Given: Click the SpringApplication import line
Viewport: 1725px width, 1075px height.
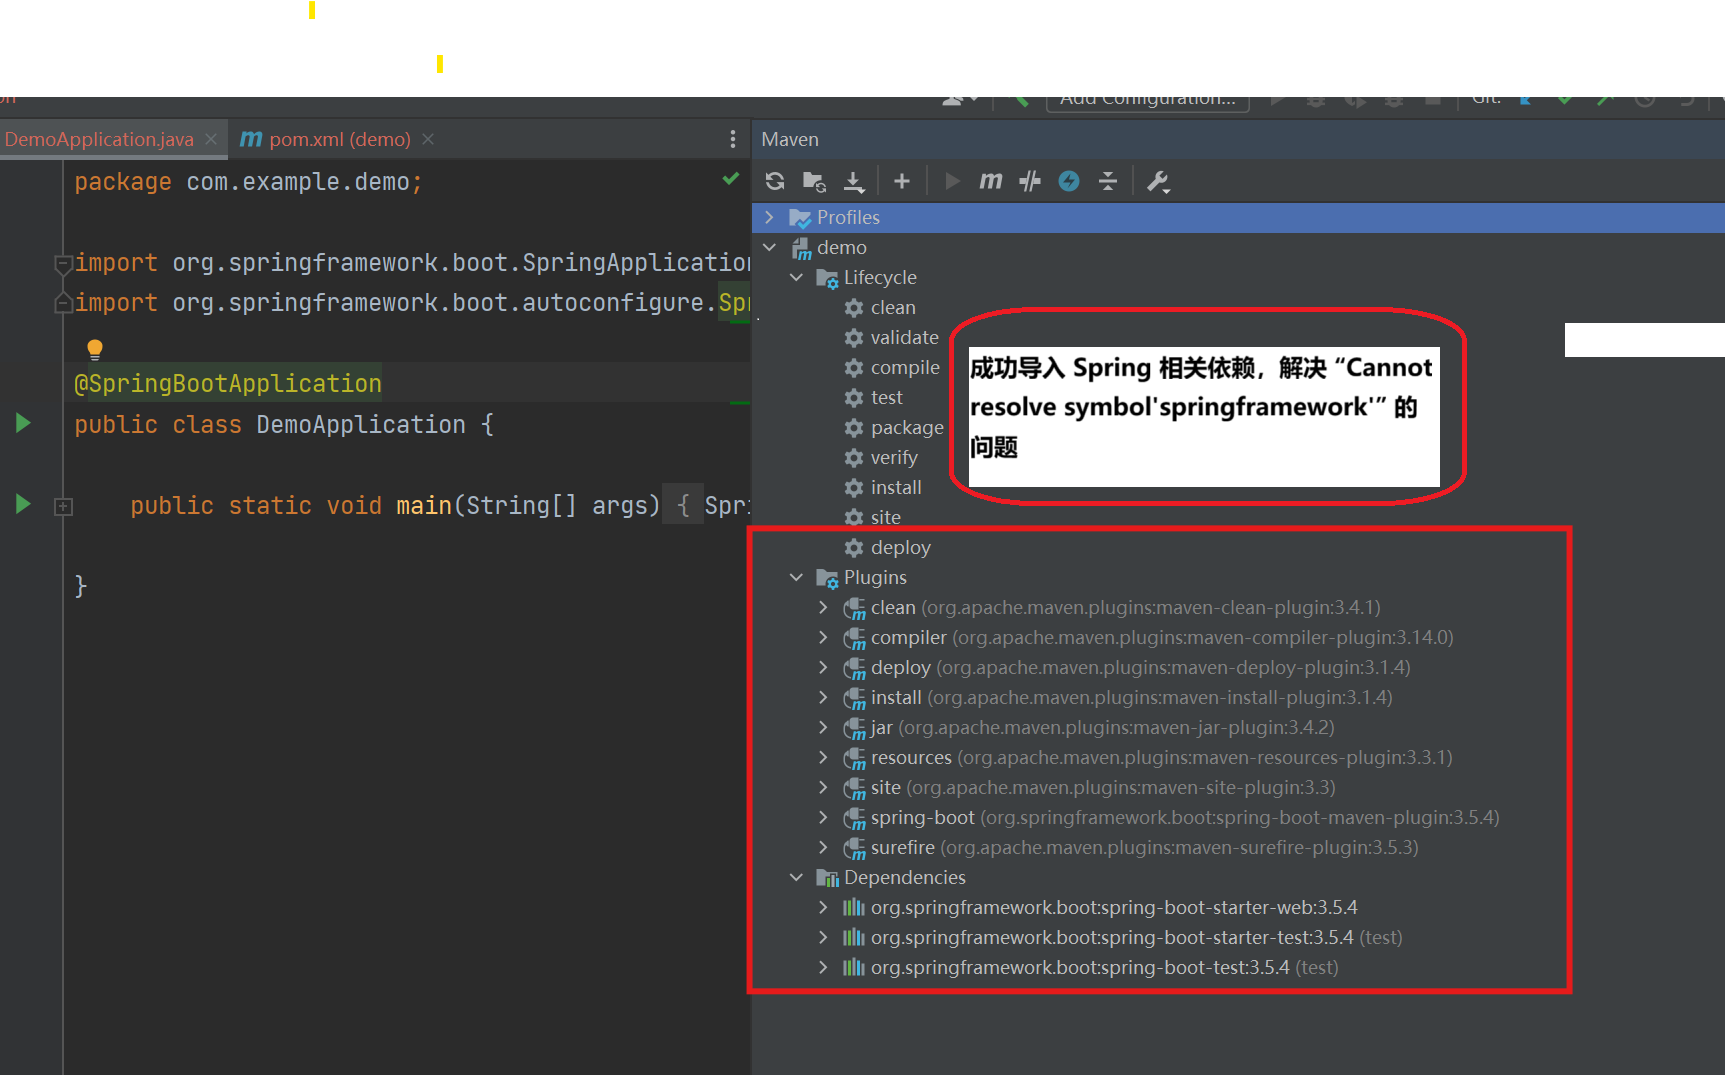Looking at the screenshot, I should point(412,262).
